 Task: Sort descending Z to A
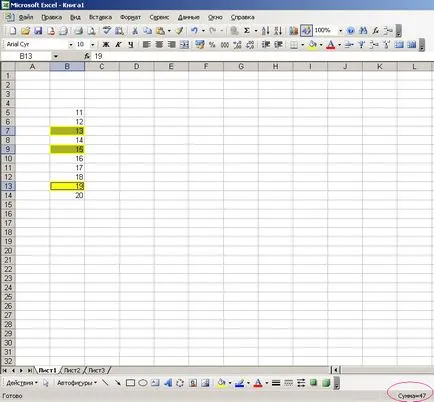pyautogui.click(x=278, y=31)
